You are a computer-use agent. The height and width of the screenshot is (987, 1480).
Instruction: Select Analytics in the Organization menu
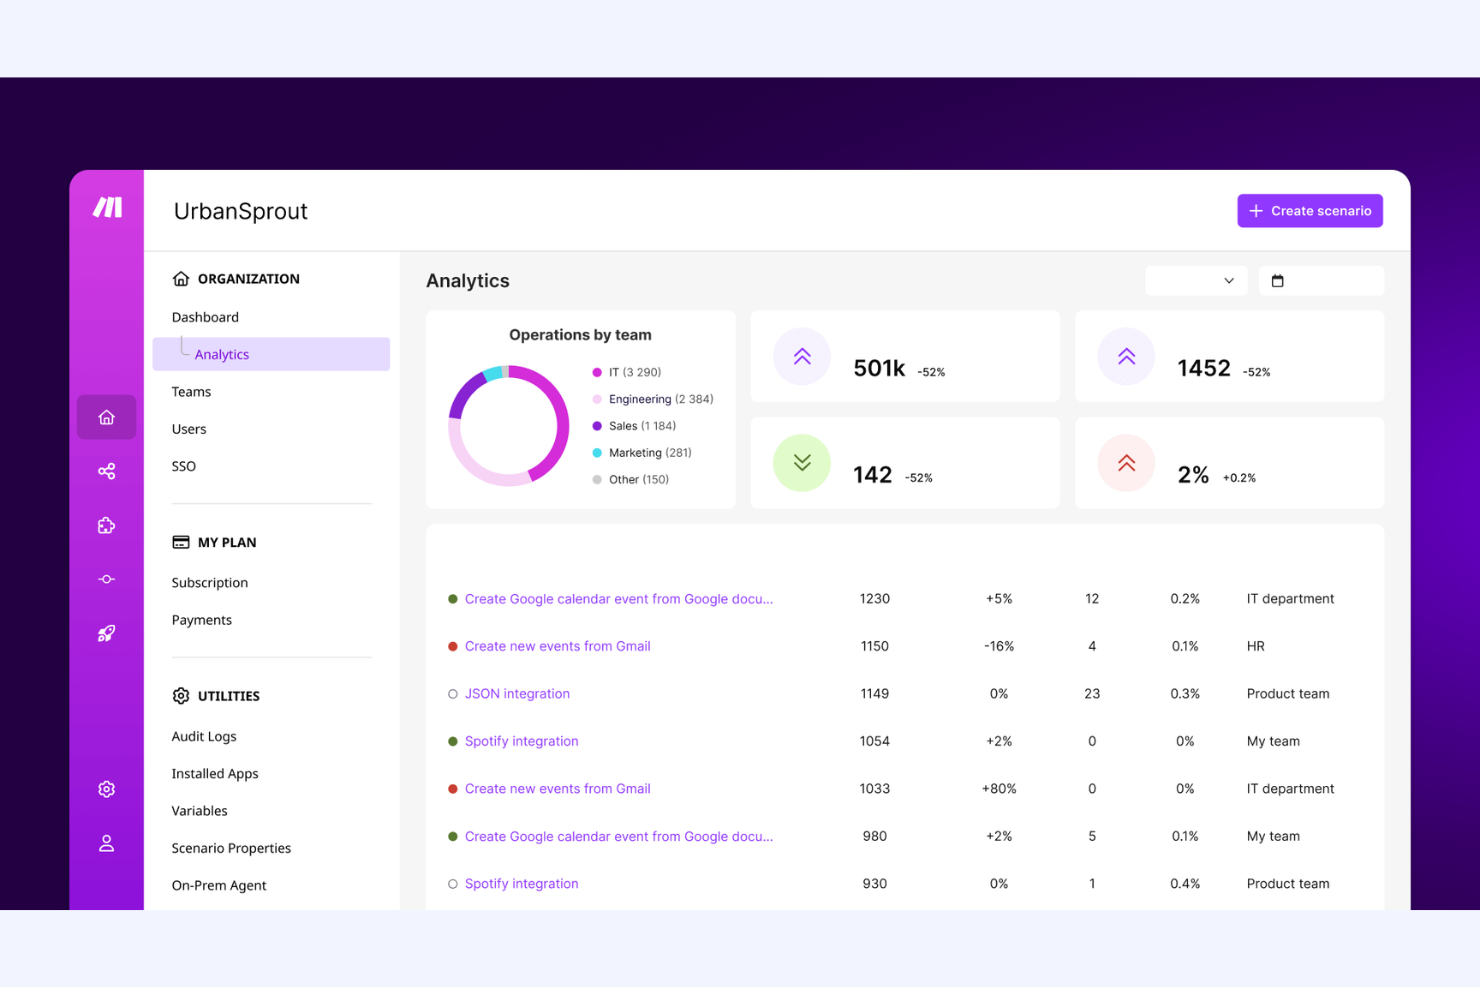coord(222,354)
